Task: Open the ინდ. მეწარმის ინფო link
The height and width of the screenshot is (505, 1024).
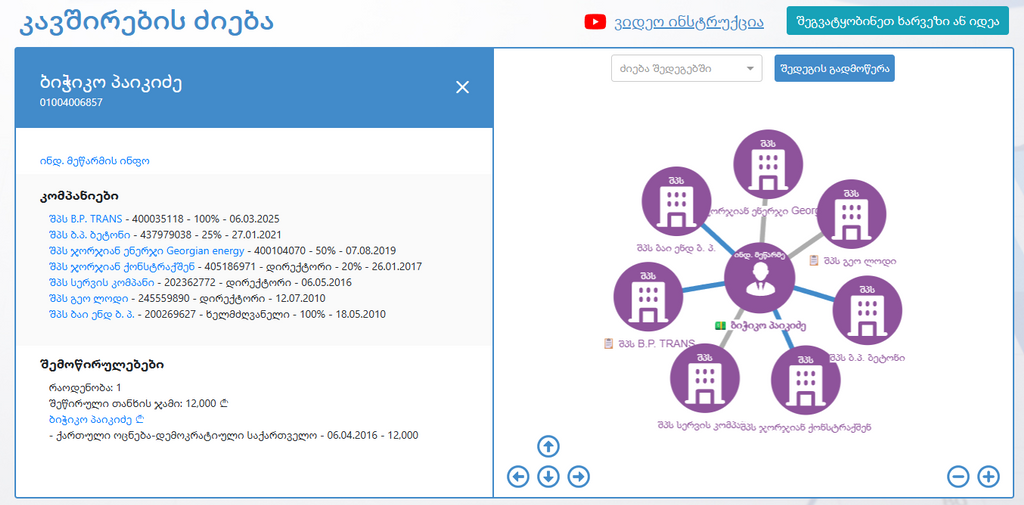Action: [94, 160]
